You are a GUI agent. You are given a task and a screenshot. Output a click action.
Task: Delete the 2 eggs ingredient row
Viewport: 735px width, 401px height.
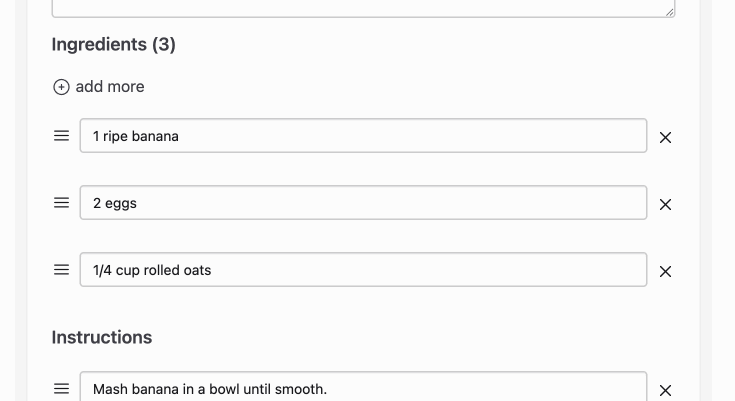665,204
